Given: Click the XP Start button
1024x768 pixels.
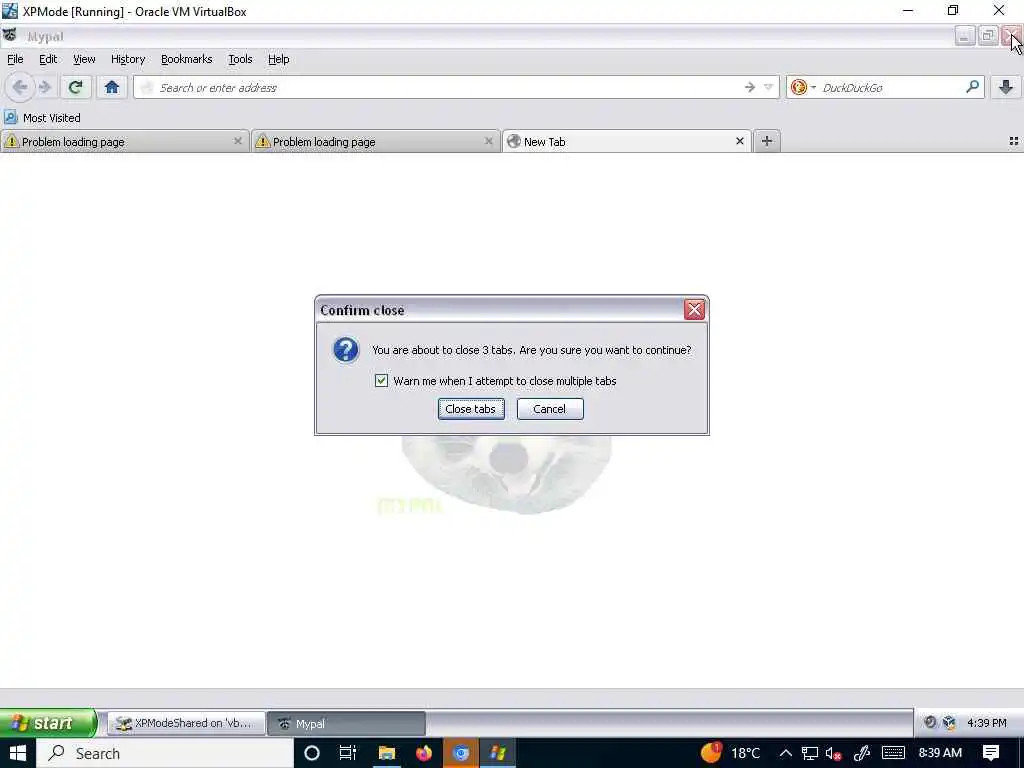Looking at the screenshot, I should (x=48, y=723).
